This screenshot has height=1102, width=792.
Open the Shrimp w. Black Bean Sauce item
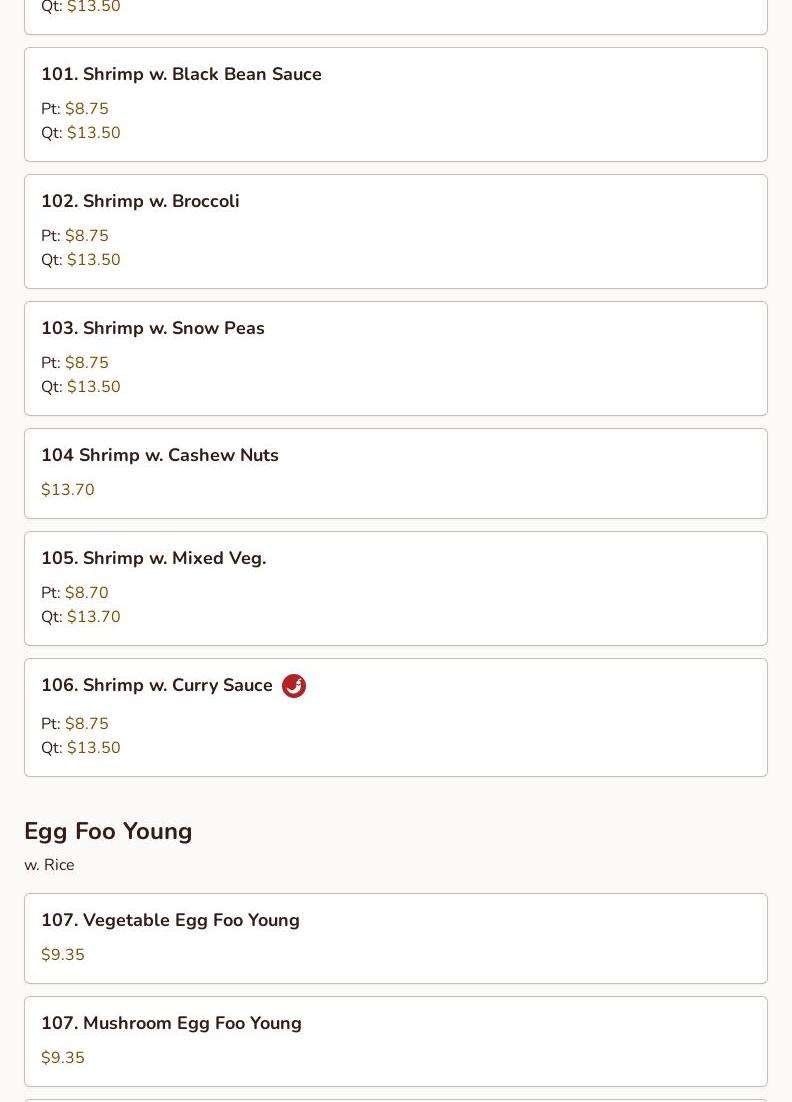coord(396,105)
